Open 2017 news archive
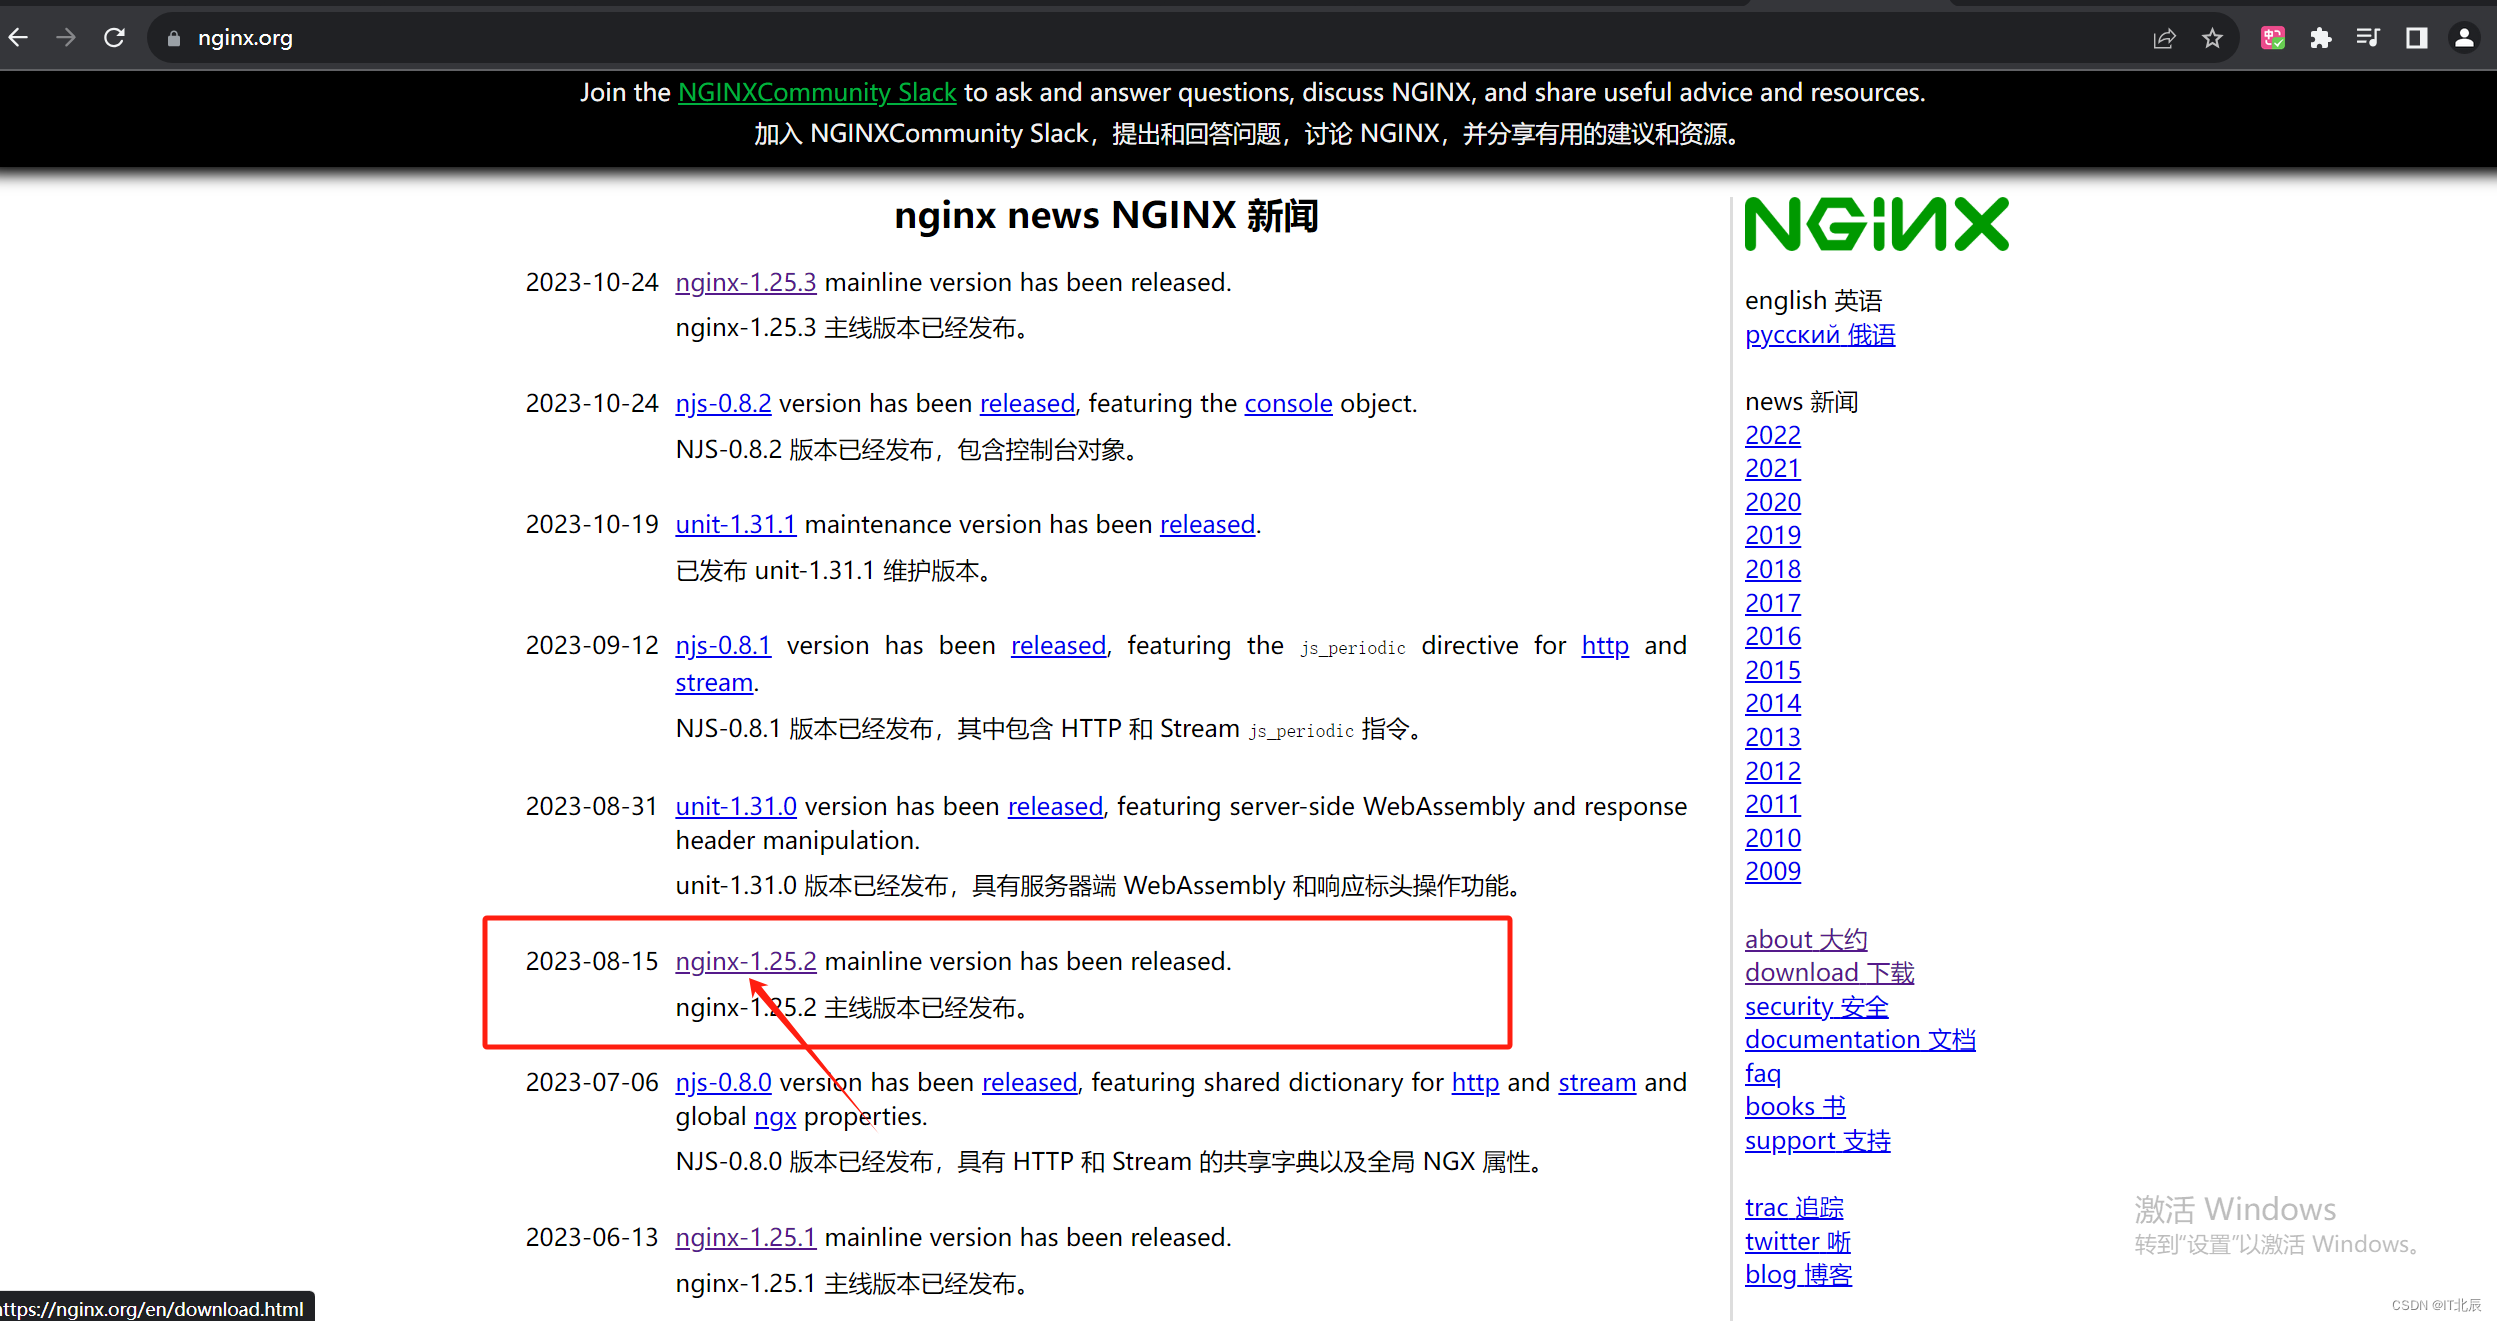Image resolution: width=2497 pixels, height=1321 pixels. click(x=1773, y=603)
